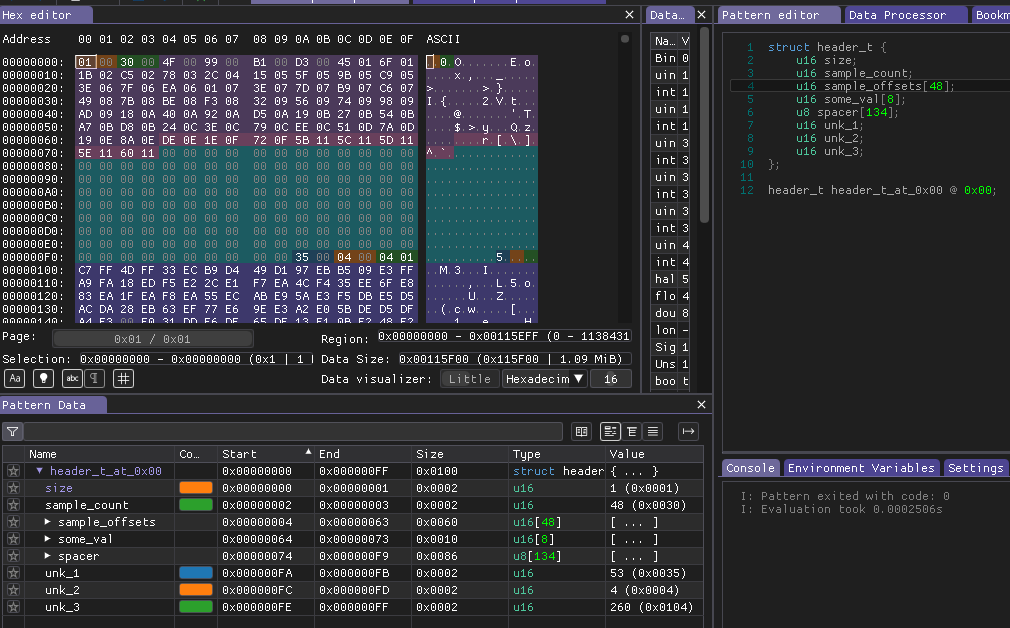
Task: Click the pattern data filter funnel icon
Action: coord(12,432)
